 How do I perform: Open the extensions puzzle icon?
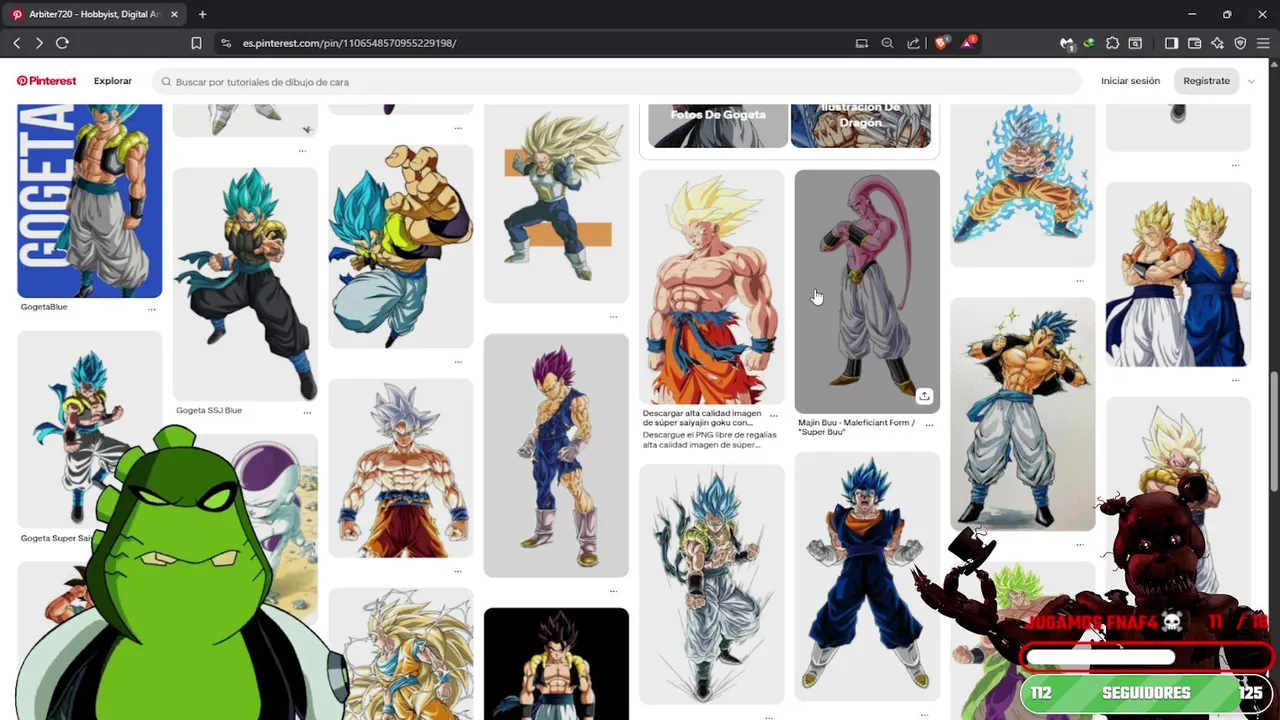click(1112, 43)
